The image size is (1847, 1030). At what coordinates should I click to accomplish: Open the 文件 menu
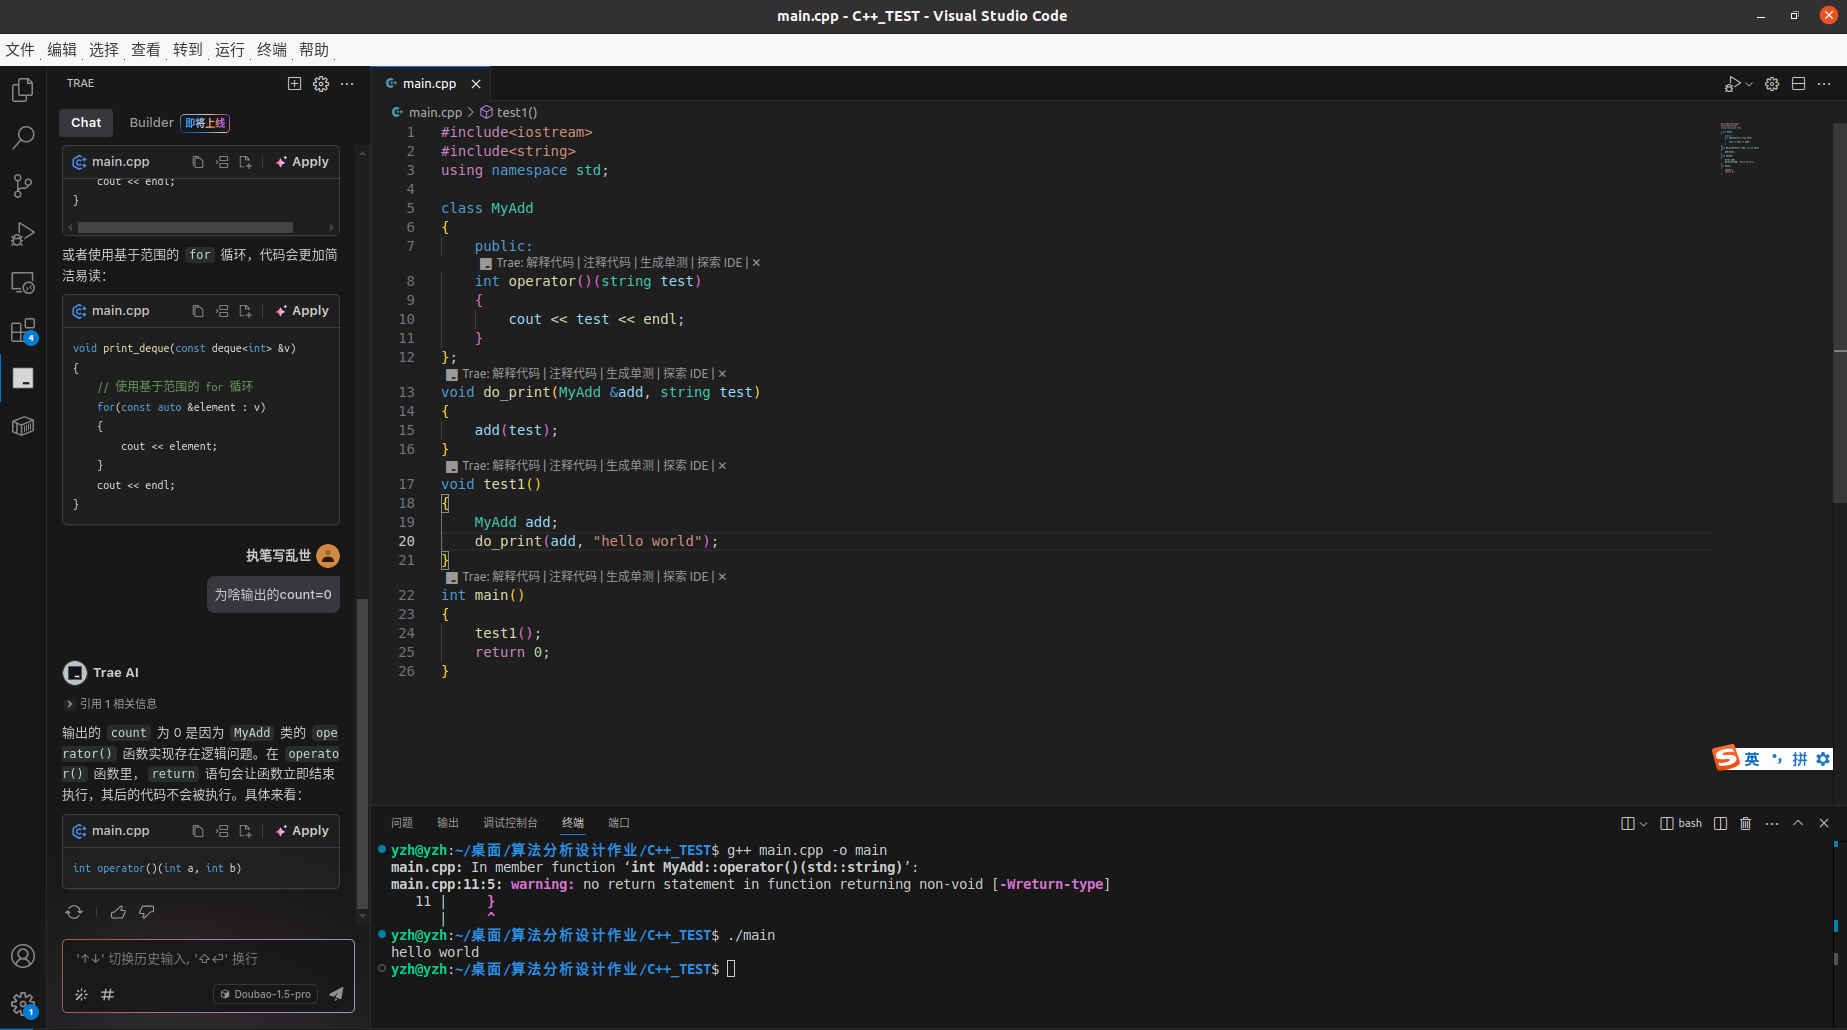tap(20, 50)
